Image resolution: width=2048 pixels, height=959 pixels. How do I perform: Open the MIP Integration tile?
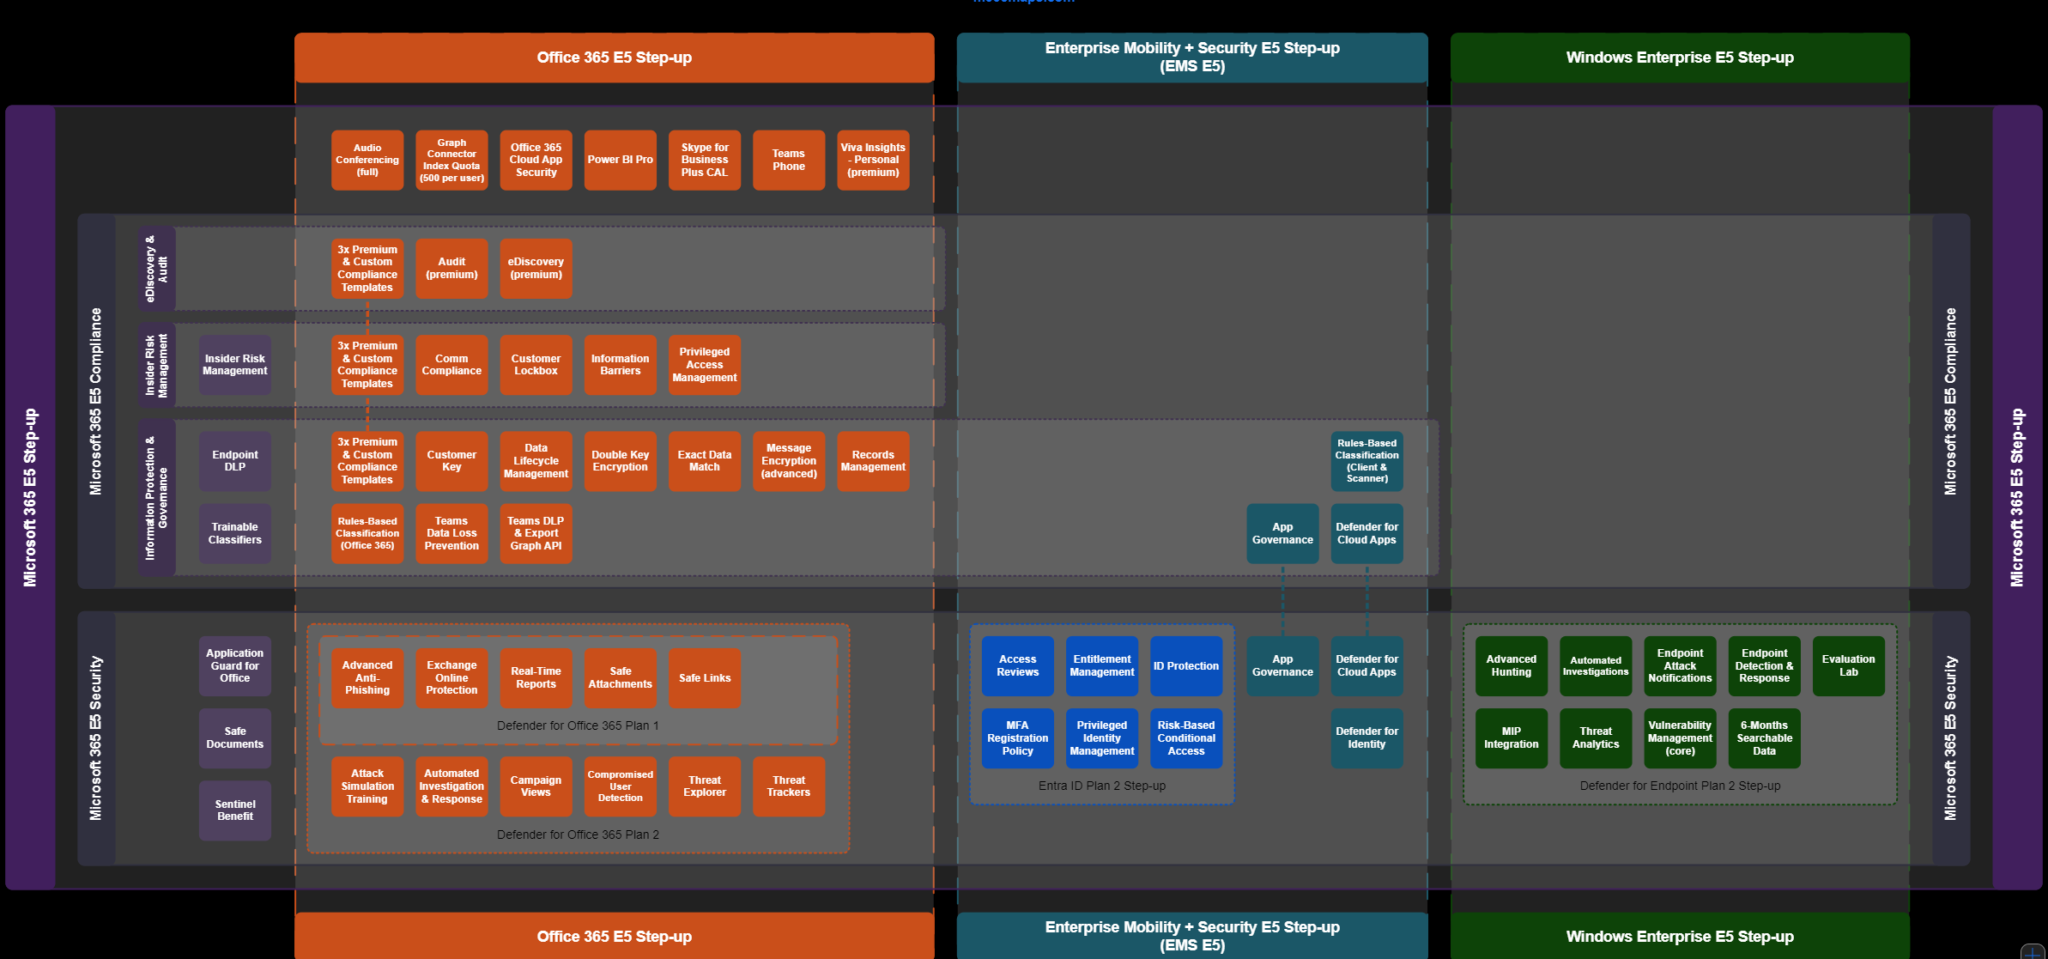tap(1511, 738)
